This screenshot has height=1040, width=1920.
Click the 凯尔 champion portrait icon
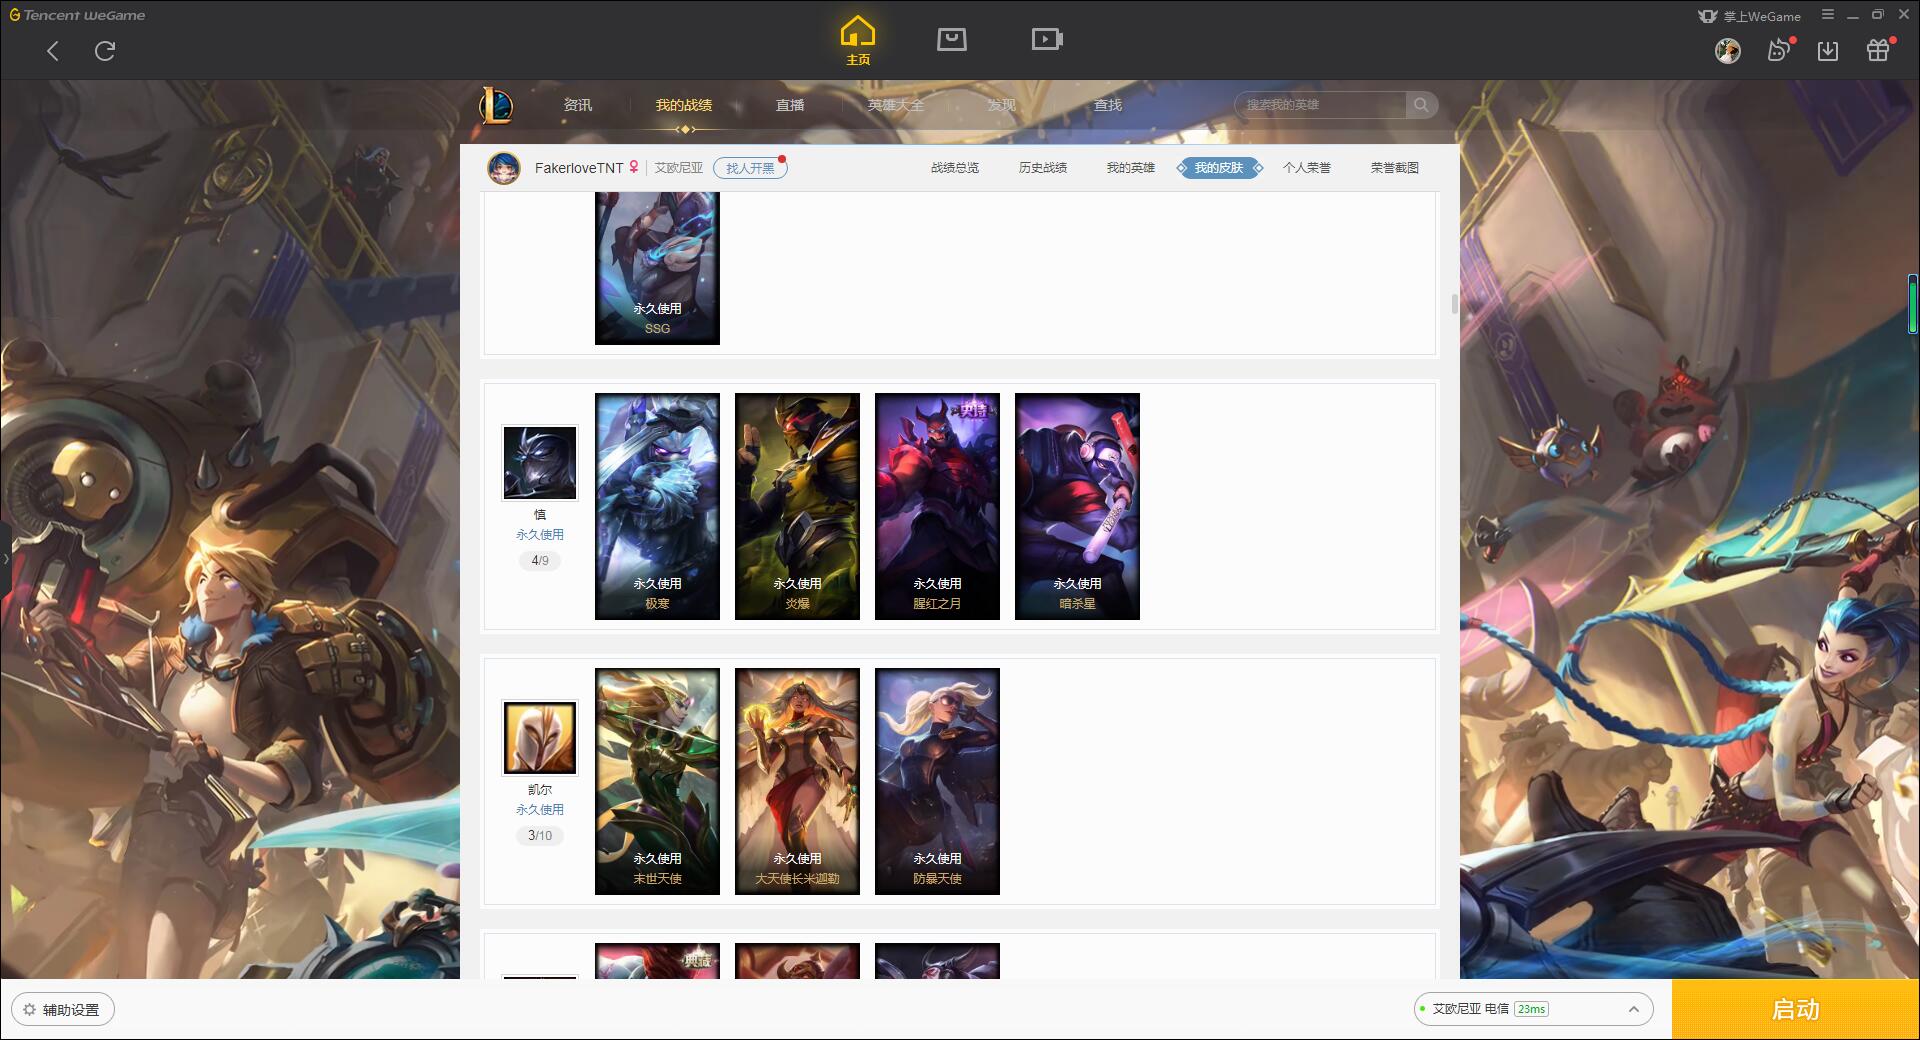point(540,738)
